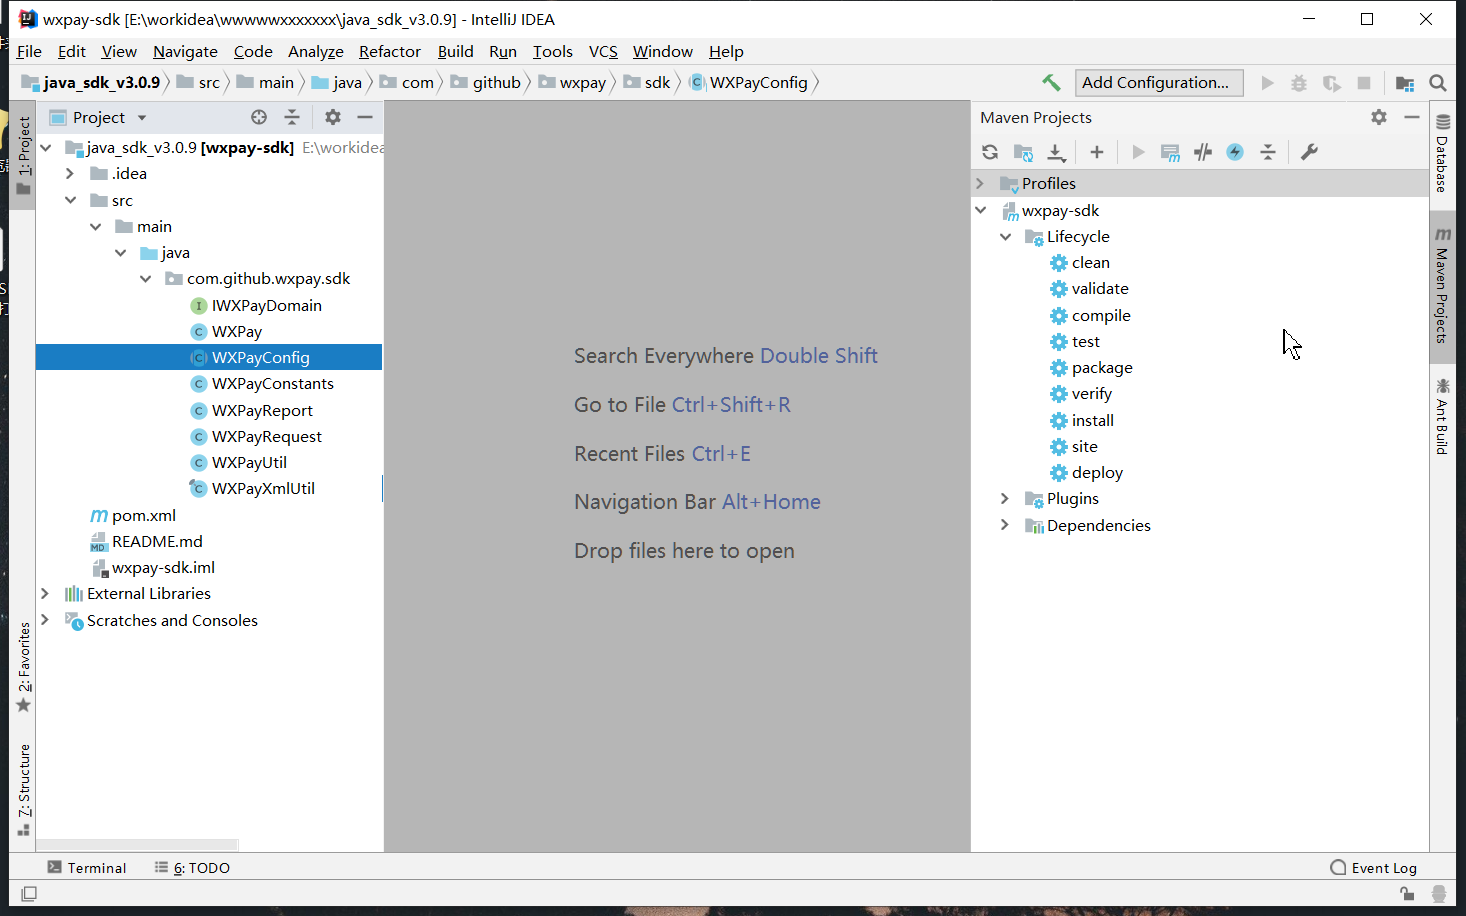Expand External Libraries node
1466x916 pixels.
point(45,593)
